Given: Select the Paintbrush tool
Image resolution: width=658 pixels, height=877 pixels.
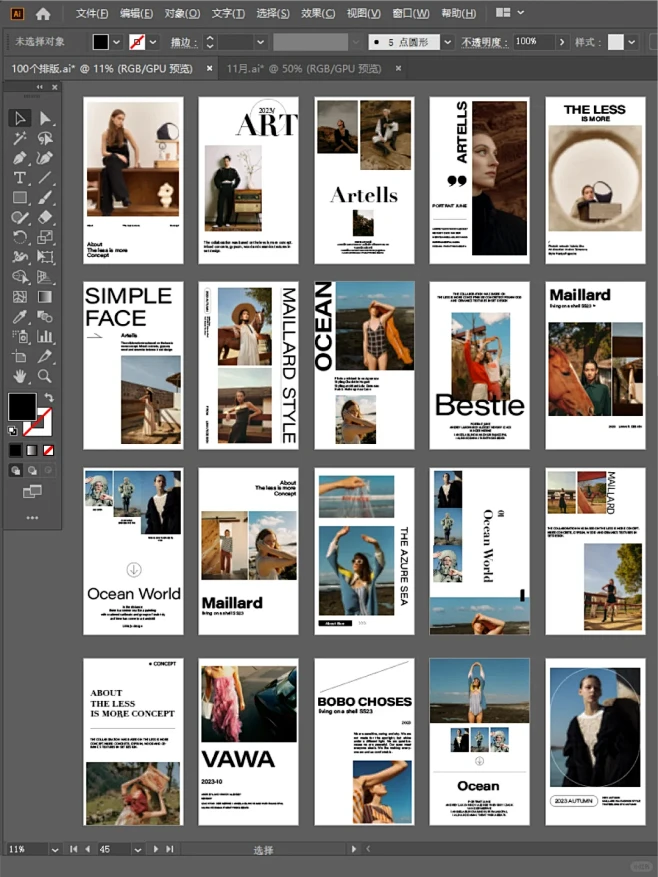Looking at the screenshot, I should click(x=45, y=197).
